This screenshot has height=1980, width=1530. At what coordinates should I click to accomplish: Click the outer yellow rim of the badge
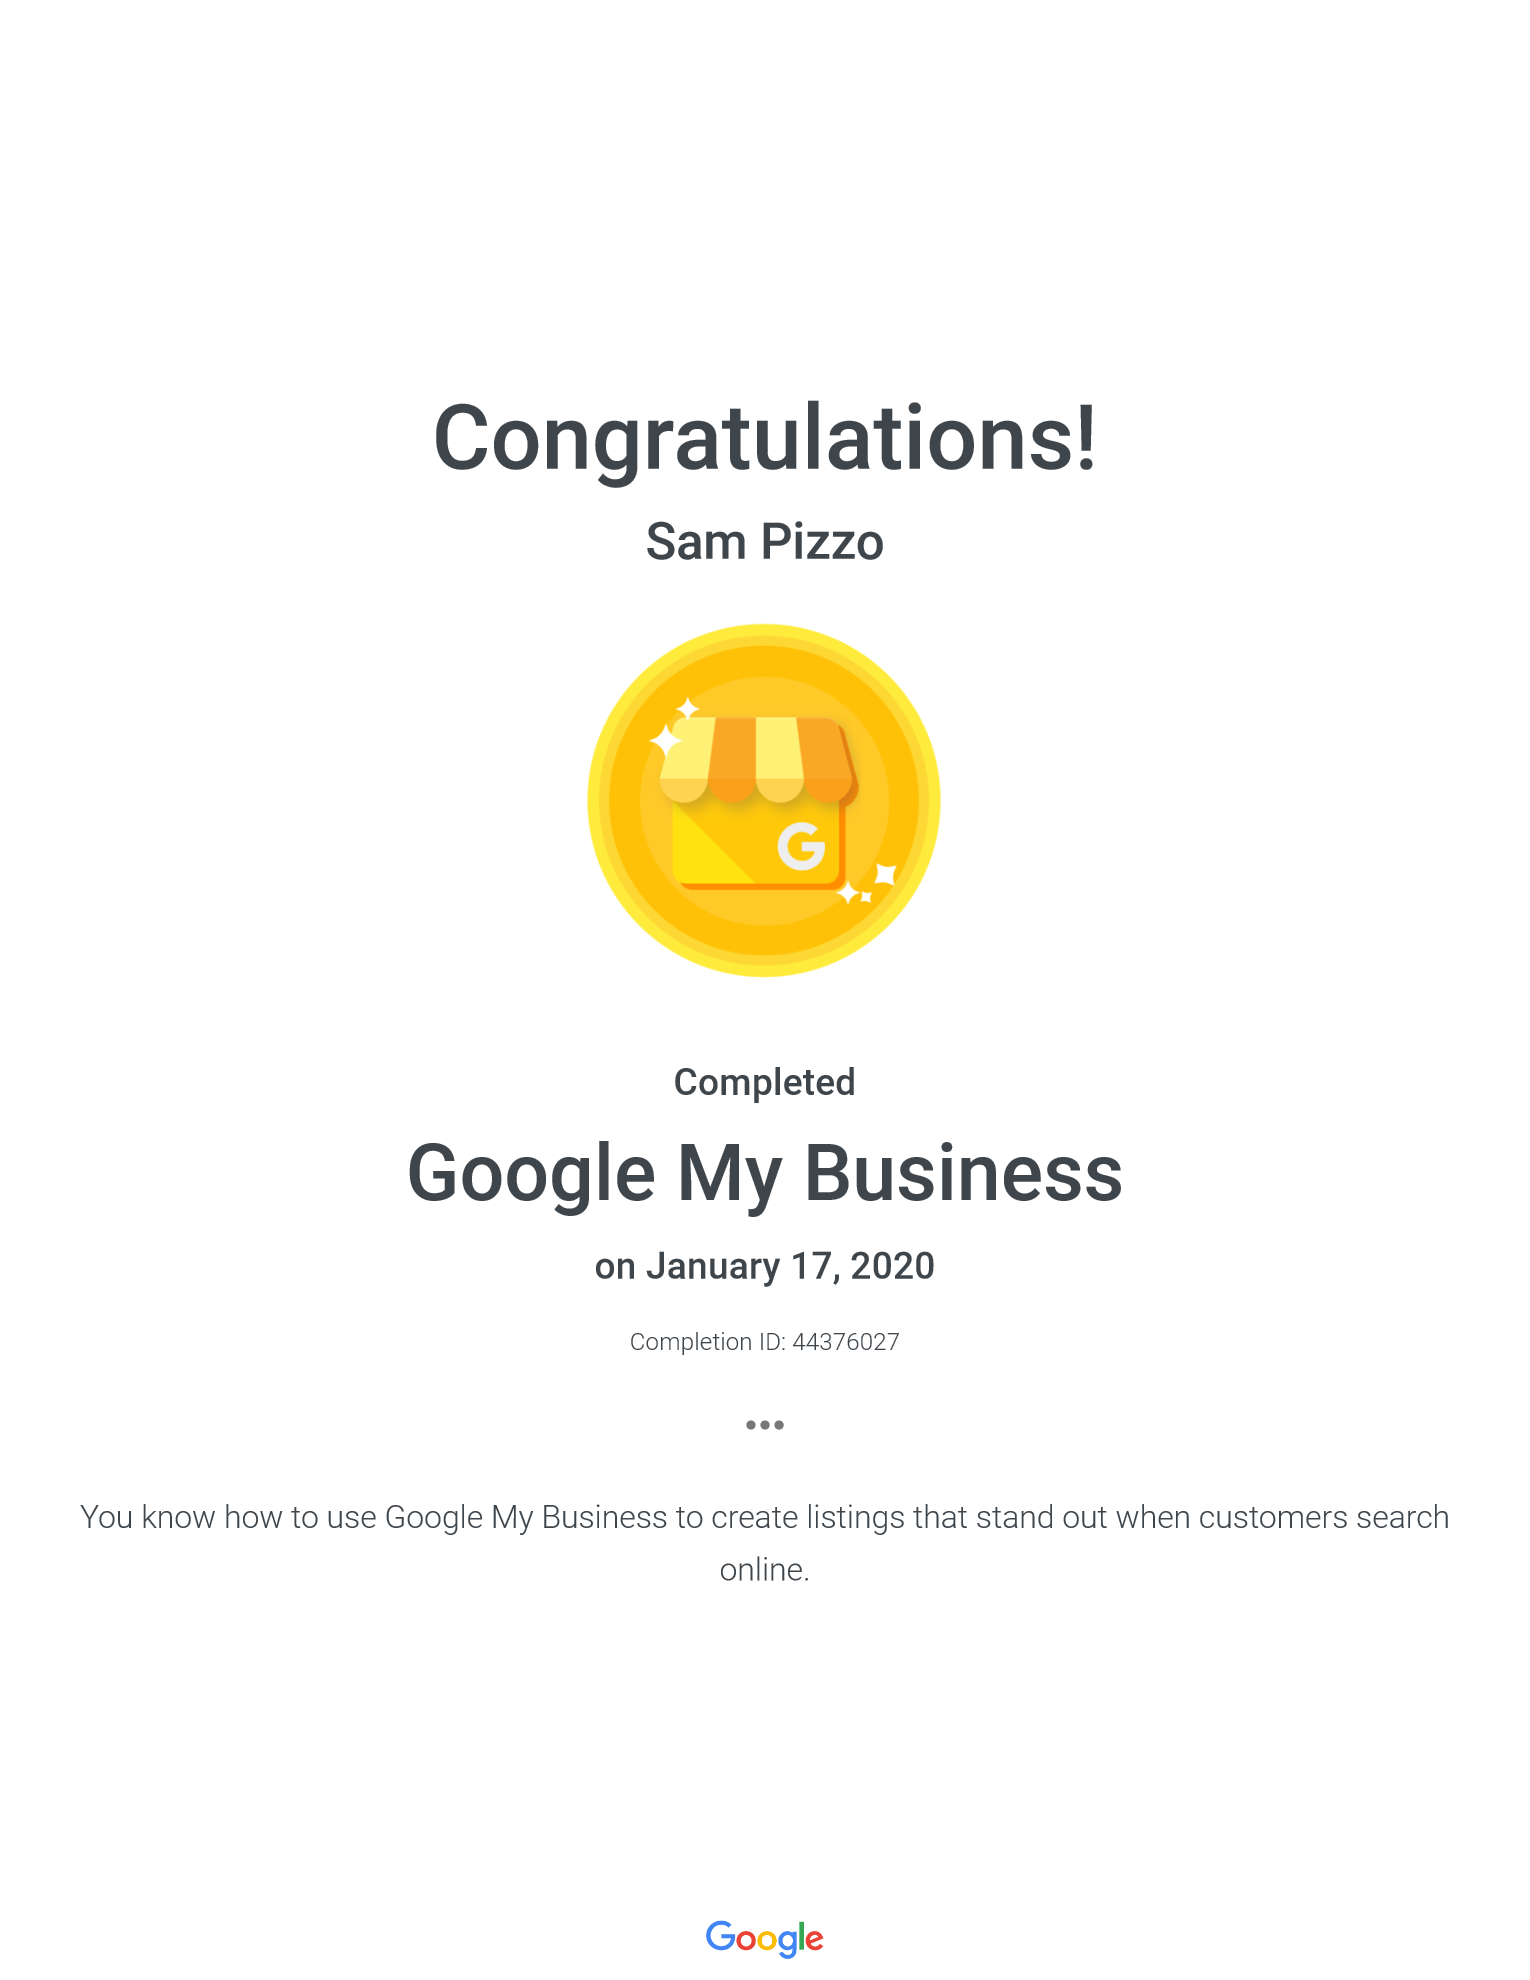click(x=598, y=800)
